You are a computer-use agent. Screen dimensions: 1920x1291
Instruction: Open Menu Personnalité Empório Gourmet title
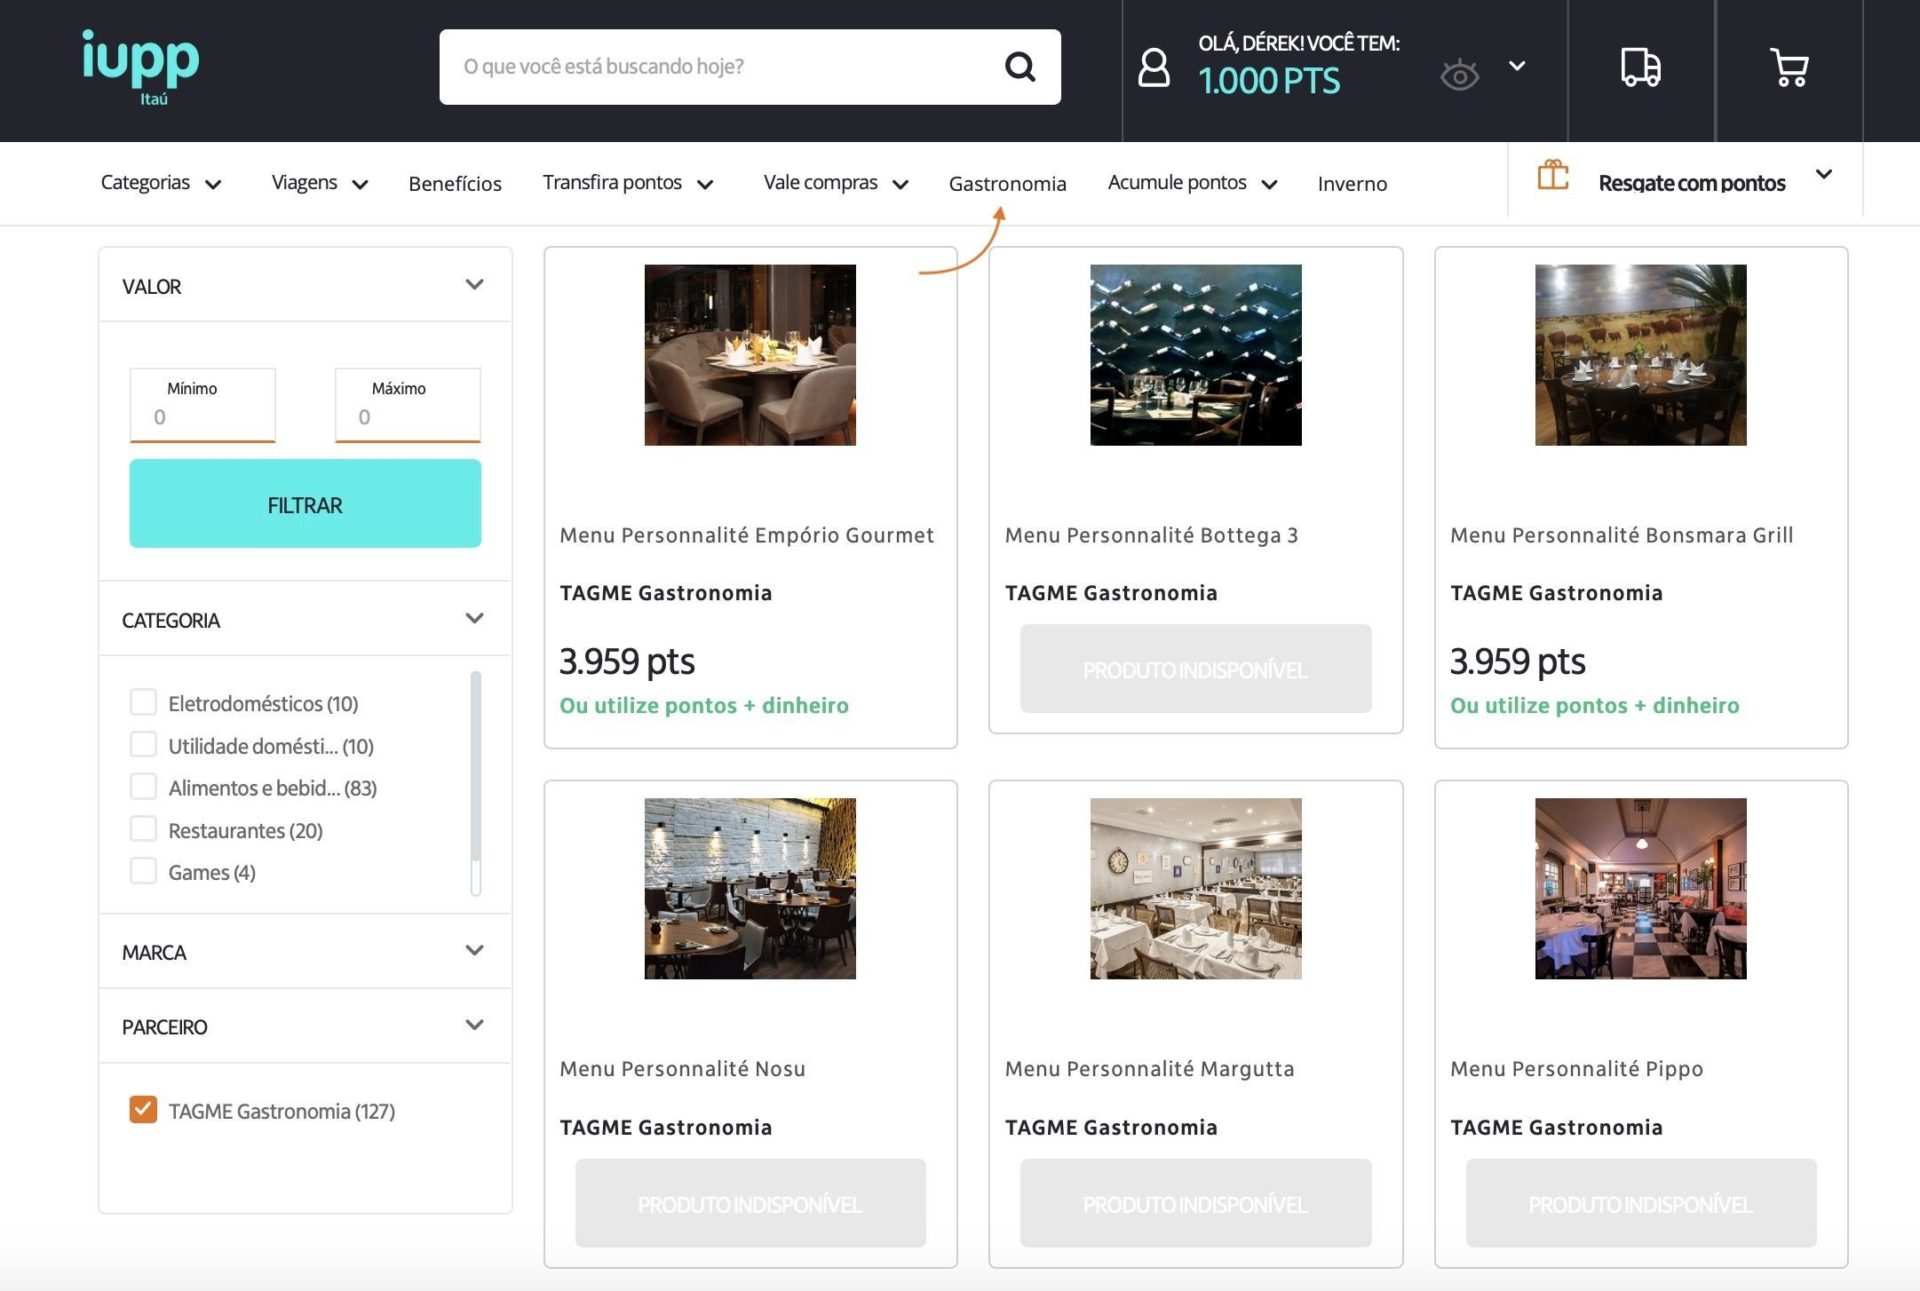coord(747,536)
